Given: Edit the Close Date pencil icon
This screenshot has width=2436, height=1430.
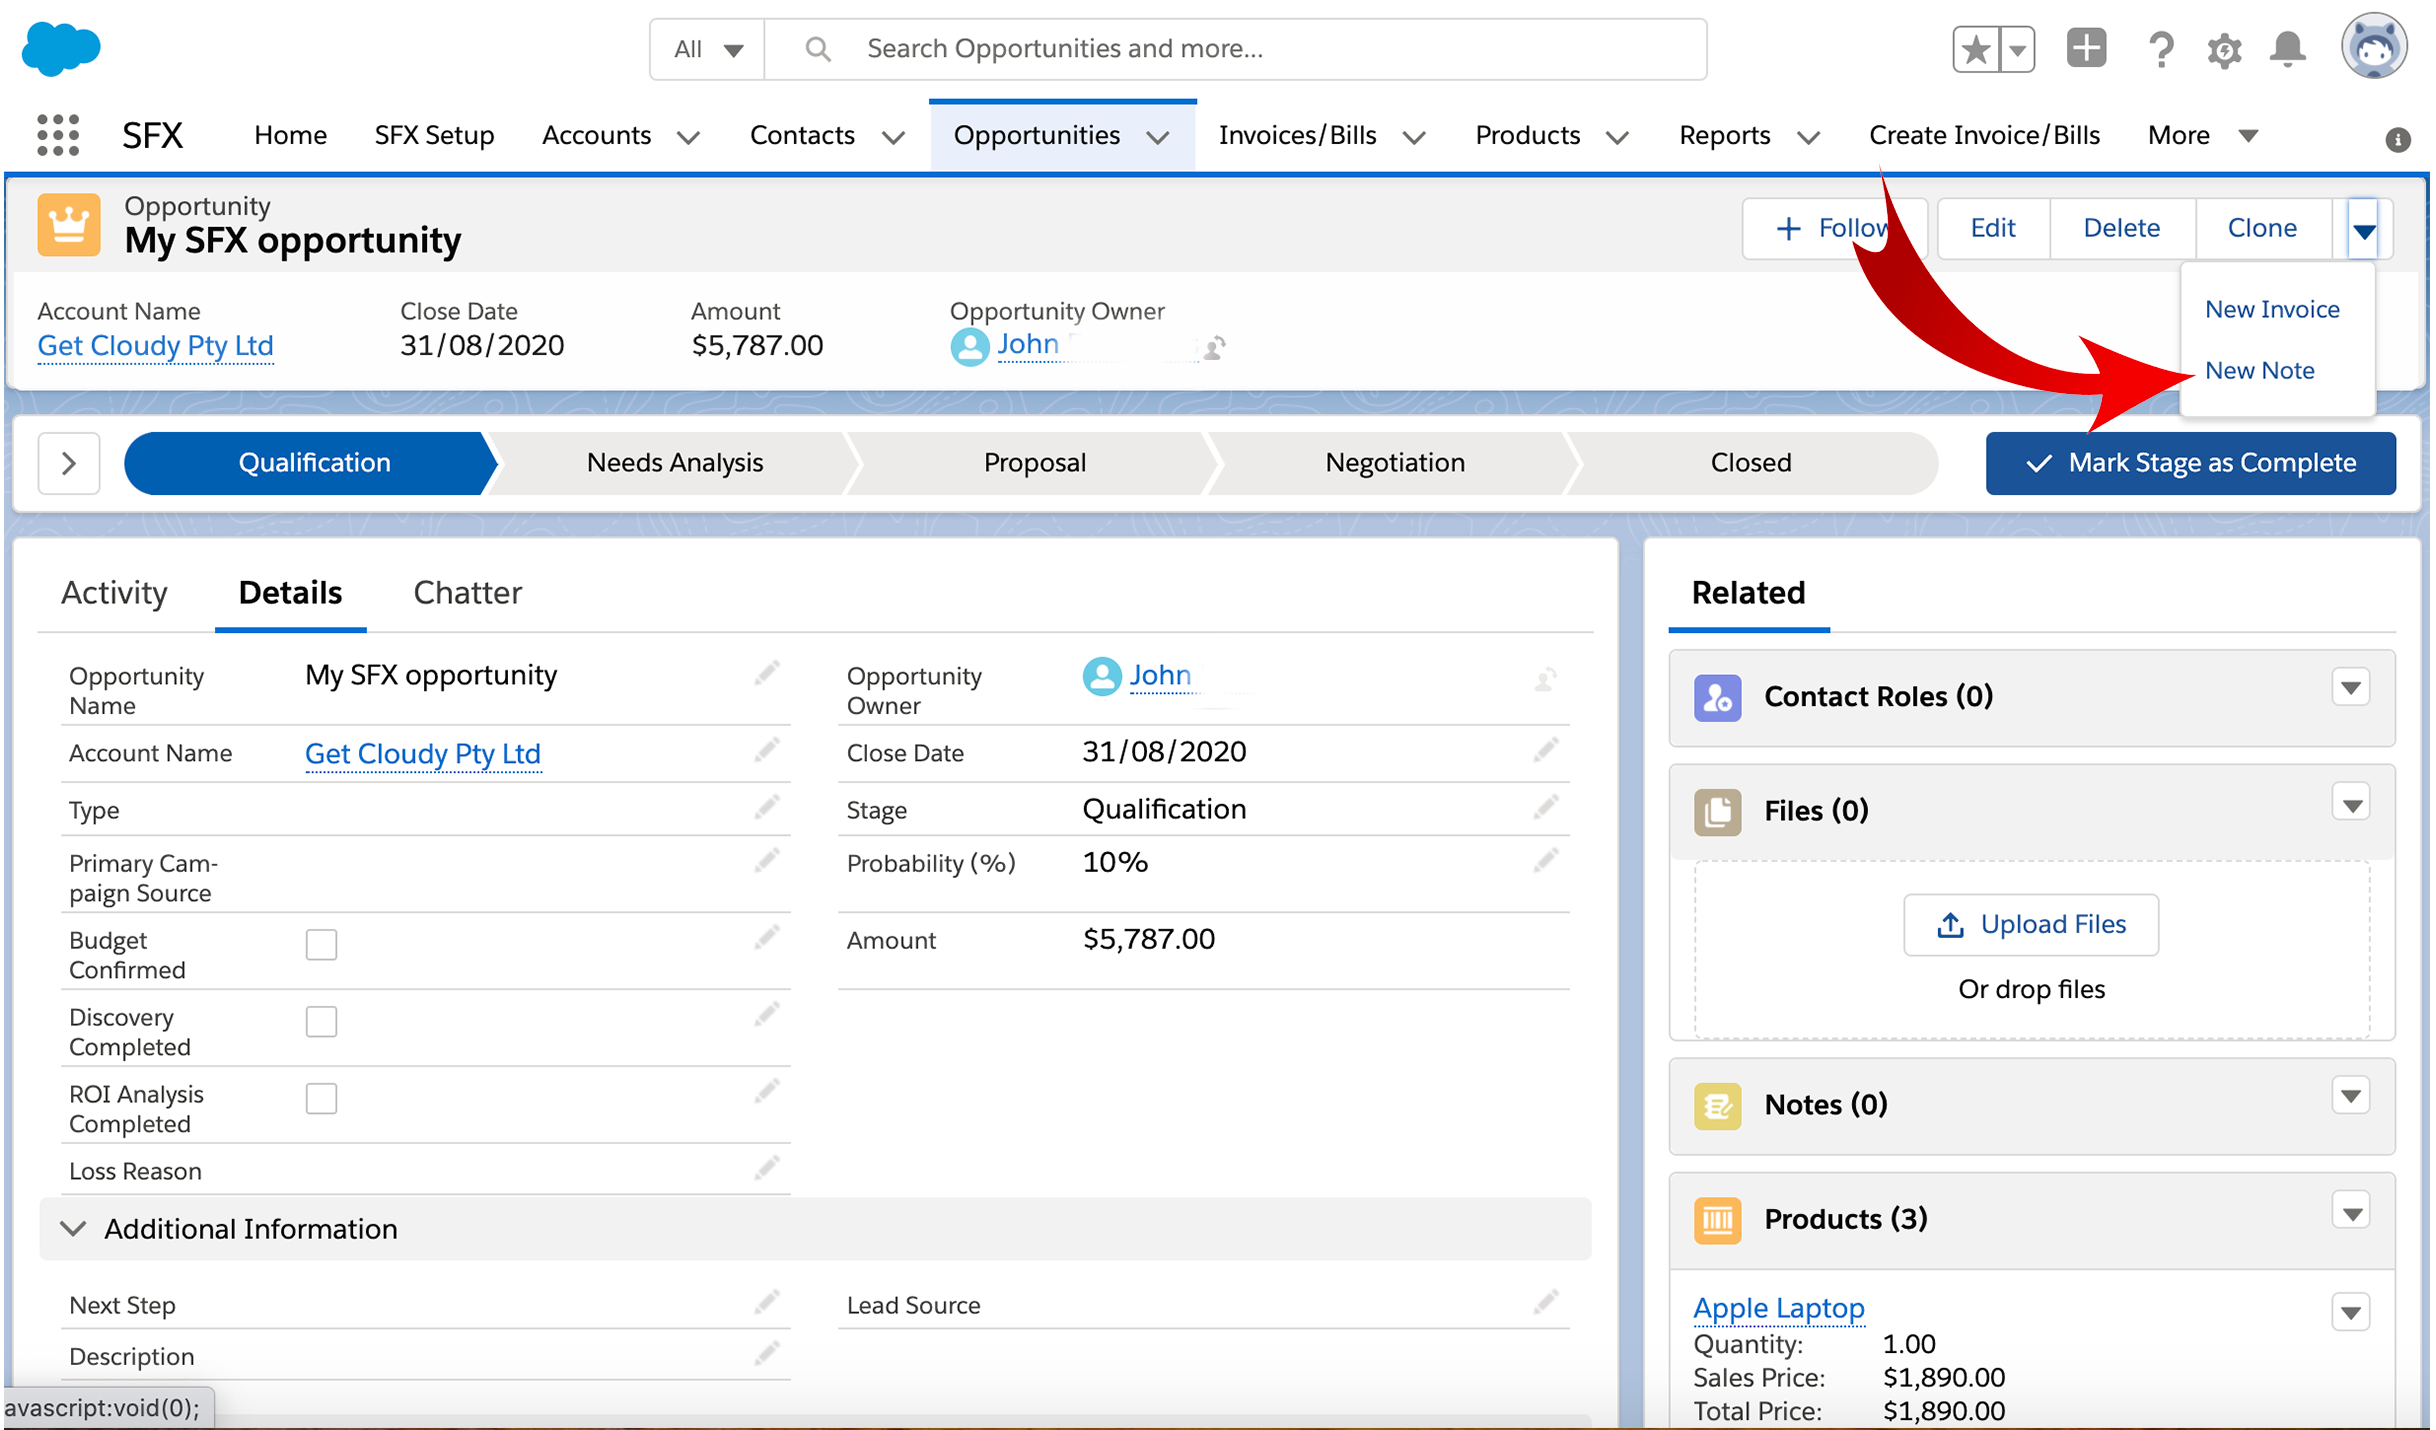Looking at the screenshot, I should (x=1545, y=751).
